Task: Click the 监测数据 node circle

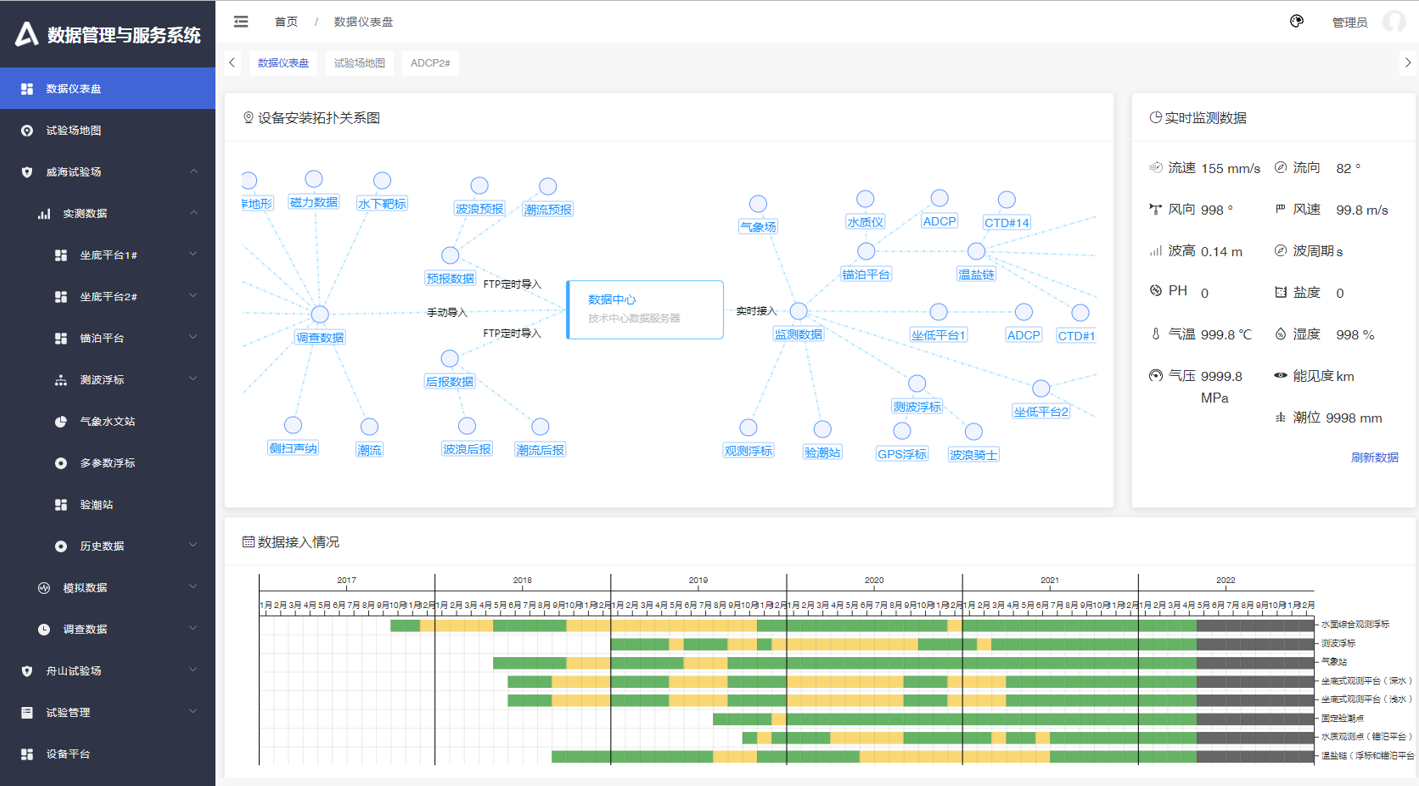Action: coord(798,312)
